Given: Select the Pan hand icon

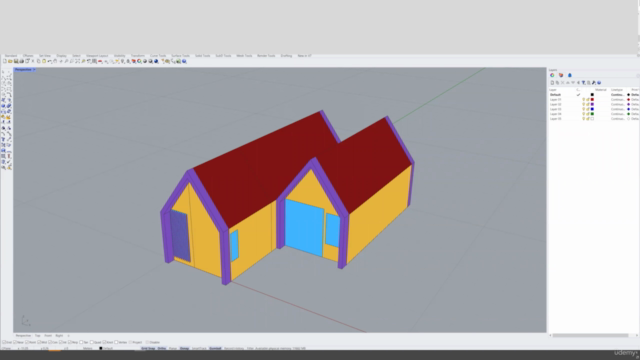Looking at the screenshot, I should pyautogui.click(x=55, y=61).
